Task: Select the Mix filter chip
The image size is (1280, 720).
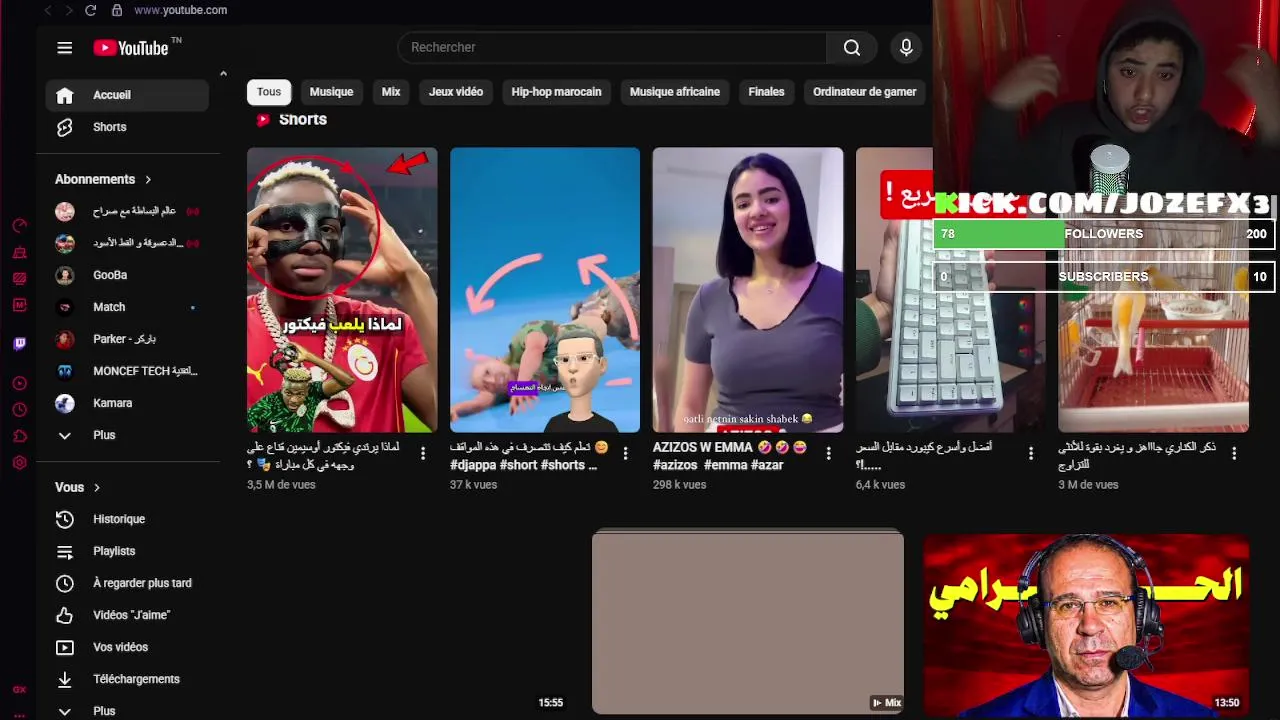Action: [391, 92]
